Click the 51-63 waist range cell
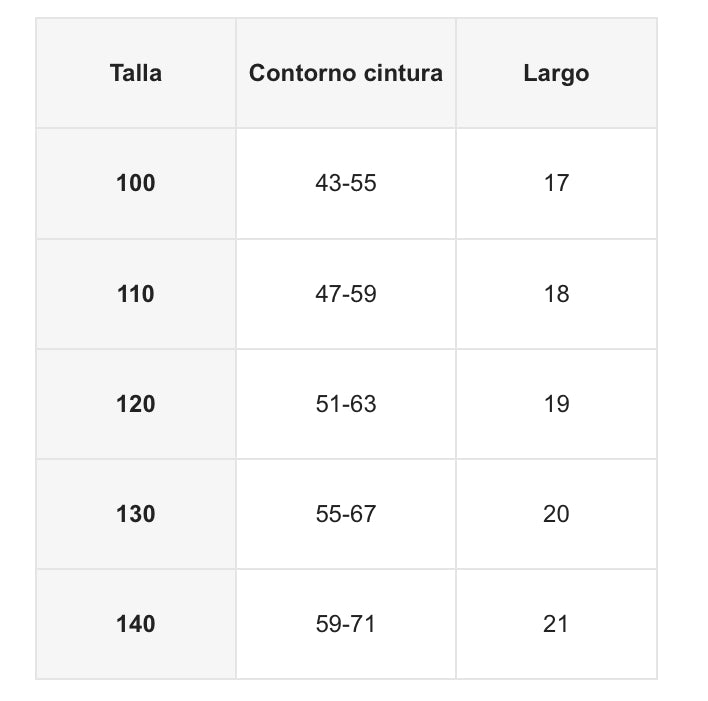The height and width of the screenshot is (701, 708). click(x=346, y=404)
